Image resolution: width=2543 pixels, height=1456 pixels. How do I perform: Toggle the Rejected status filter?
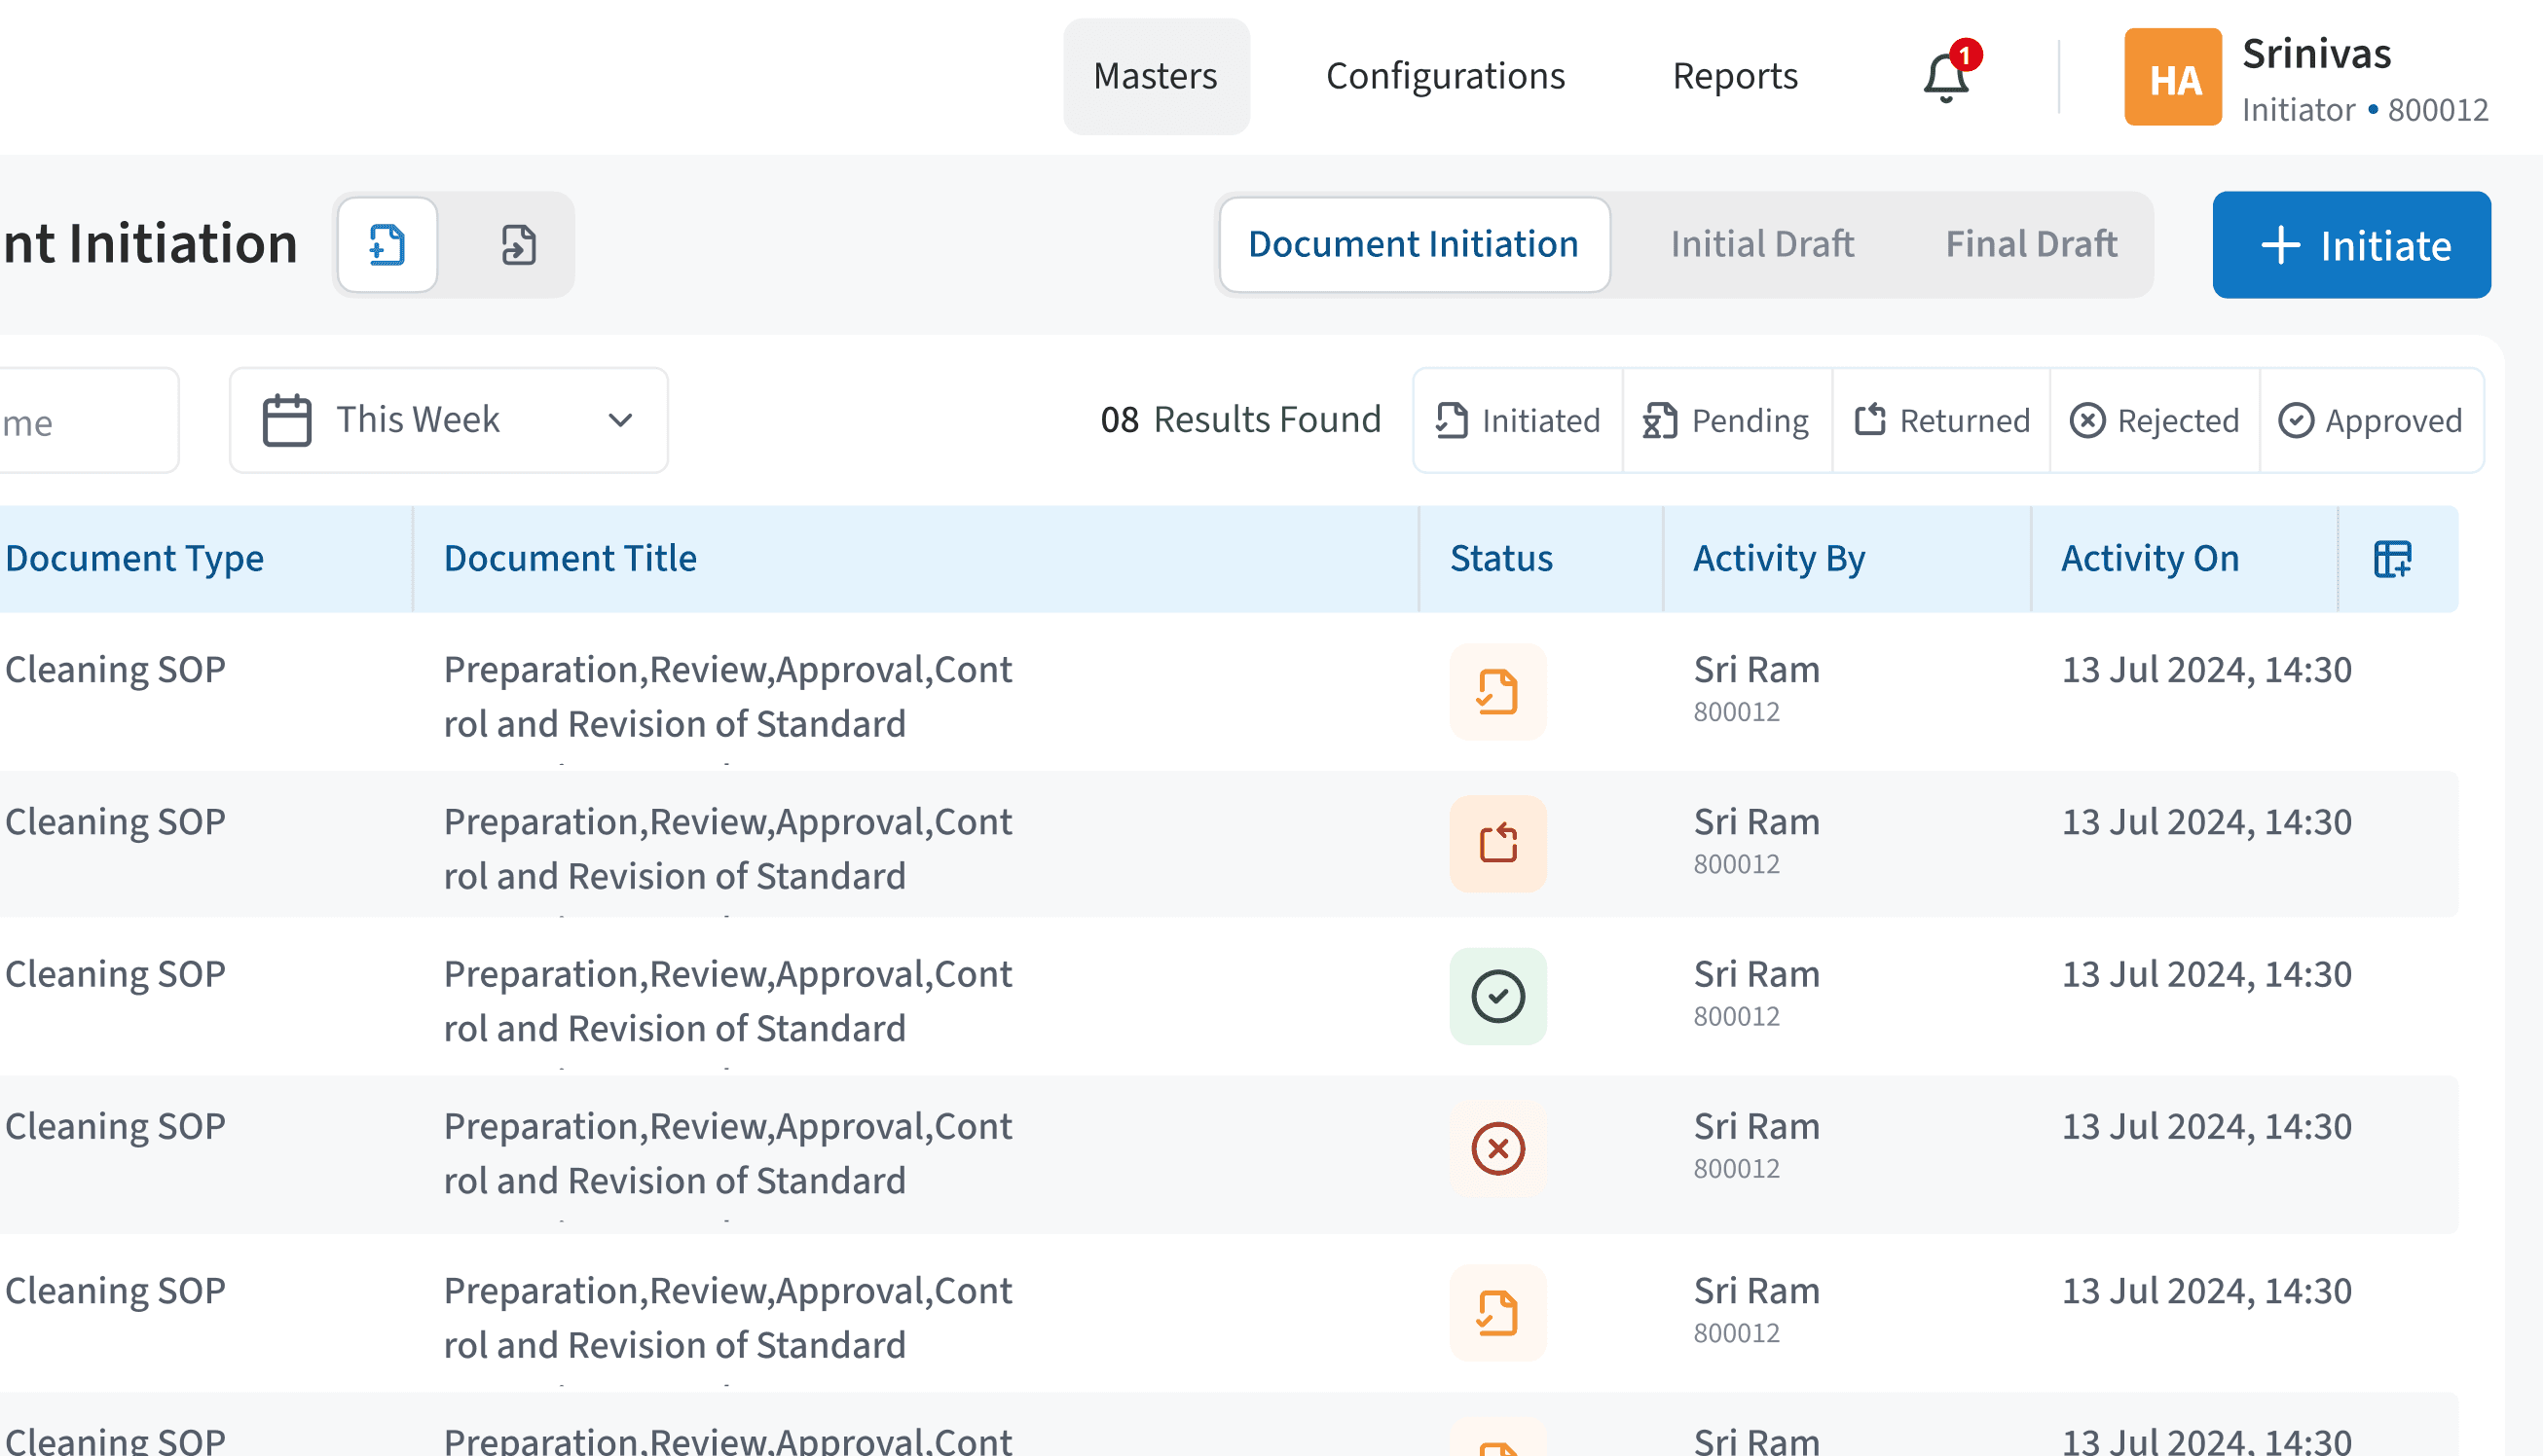[x=2154, y=420]
